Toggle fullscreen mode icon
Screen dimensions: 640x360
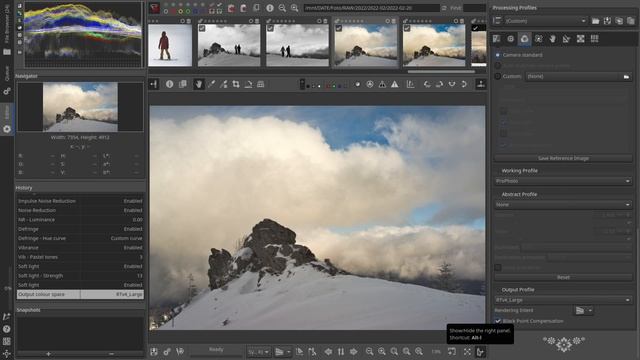pos(467,351)
